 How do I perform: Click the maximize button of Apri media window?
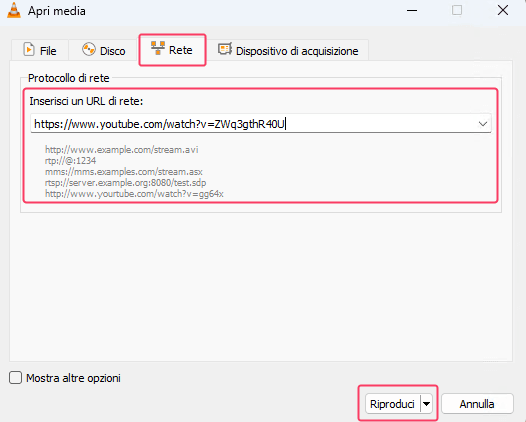[457, 10]
